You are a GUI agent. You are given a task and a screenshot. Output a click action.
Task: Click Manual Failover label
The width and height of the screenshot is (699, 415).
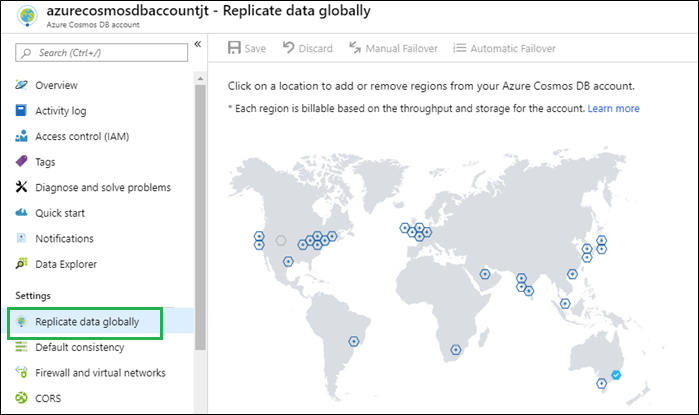tap(402, 49)
